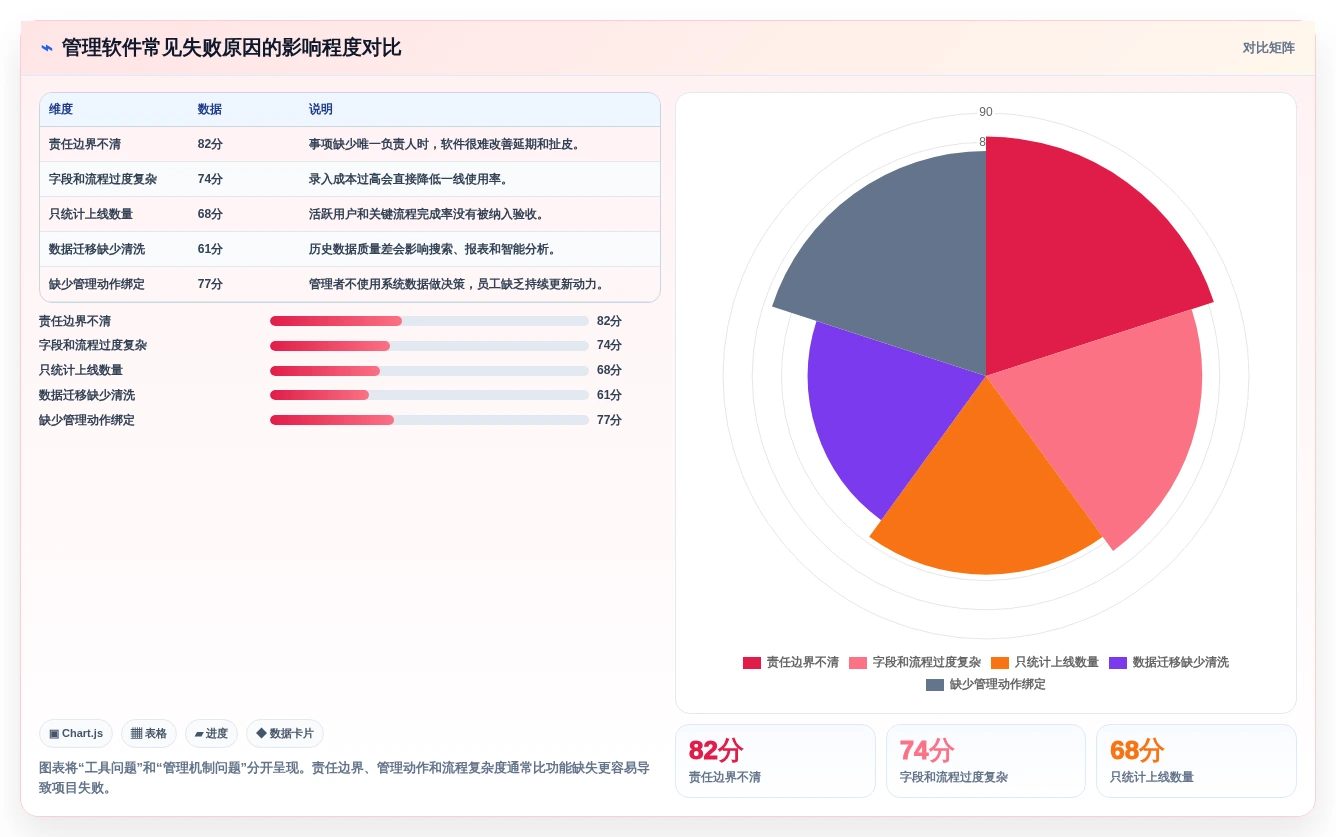Screen dimensions: 1336x837
Task: Click the 说明 column header
Action: coord(321,109)
